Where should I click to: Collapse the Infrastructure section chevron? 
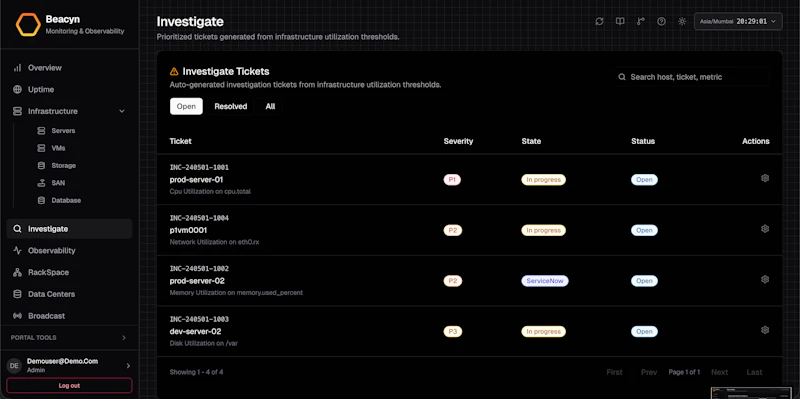pyautogui.click(x=122, y=111)
